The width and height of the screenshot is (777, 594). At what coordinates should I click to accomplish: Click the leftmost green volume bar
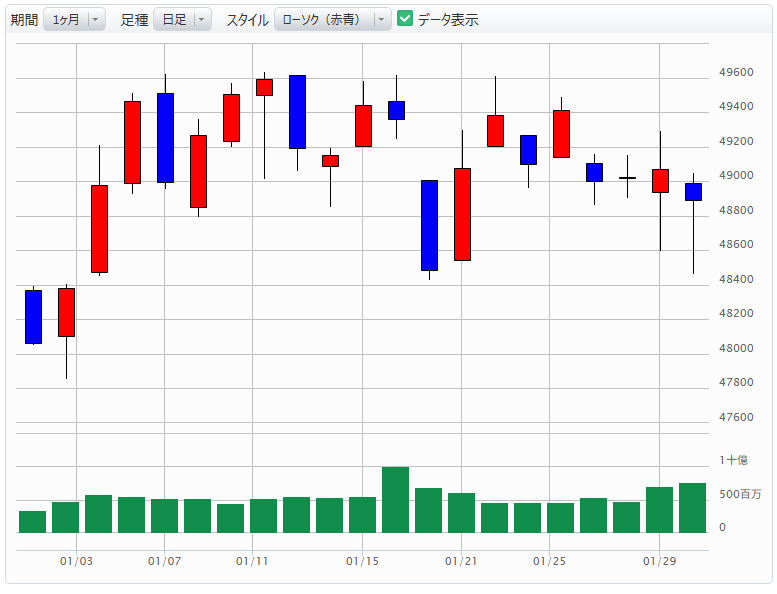(33, 522)
